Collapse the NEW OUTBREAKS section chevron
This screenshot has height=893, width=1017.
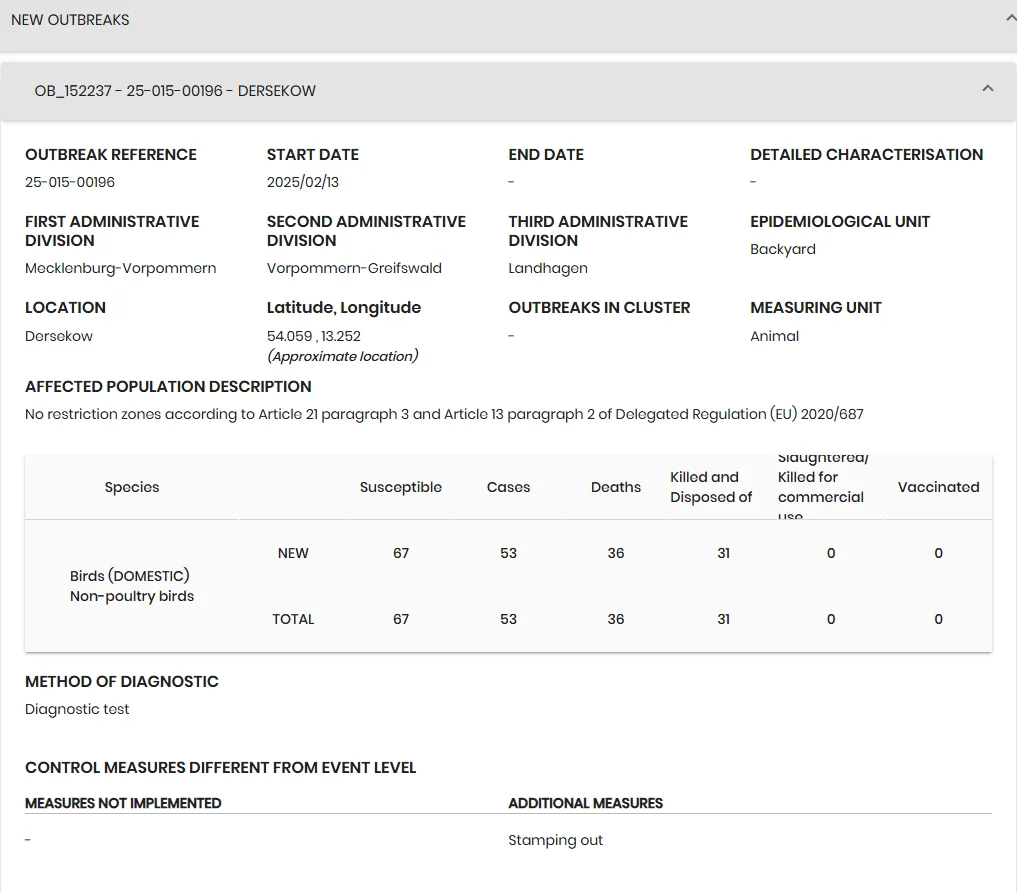pos(1011,19)
